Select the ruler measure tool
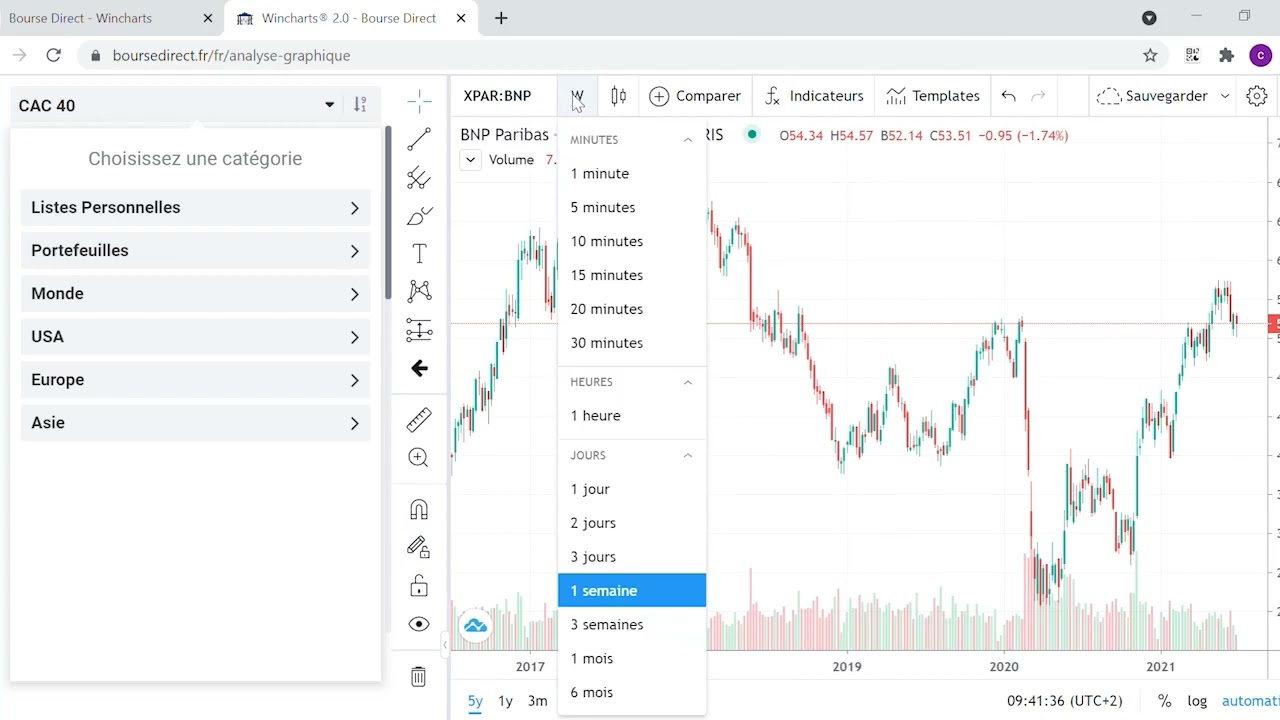The image size is (1280, 720). (419, 419)
